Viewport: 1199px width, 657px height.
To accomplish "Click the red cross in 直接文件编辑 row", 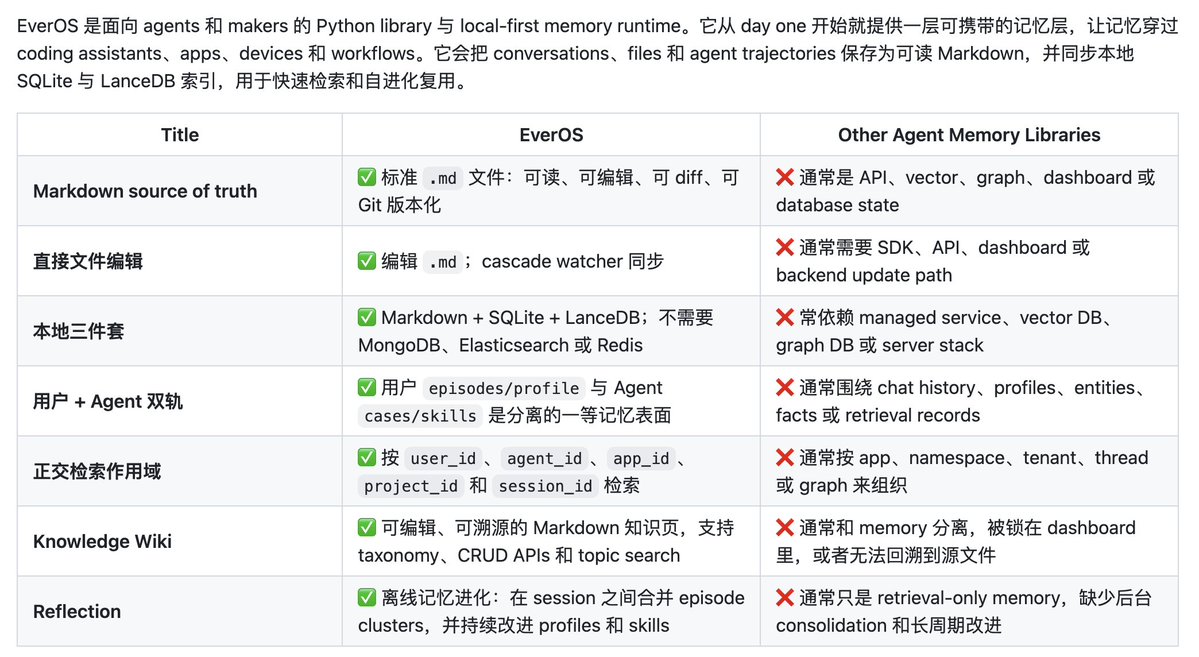I will (785, 248).
